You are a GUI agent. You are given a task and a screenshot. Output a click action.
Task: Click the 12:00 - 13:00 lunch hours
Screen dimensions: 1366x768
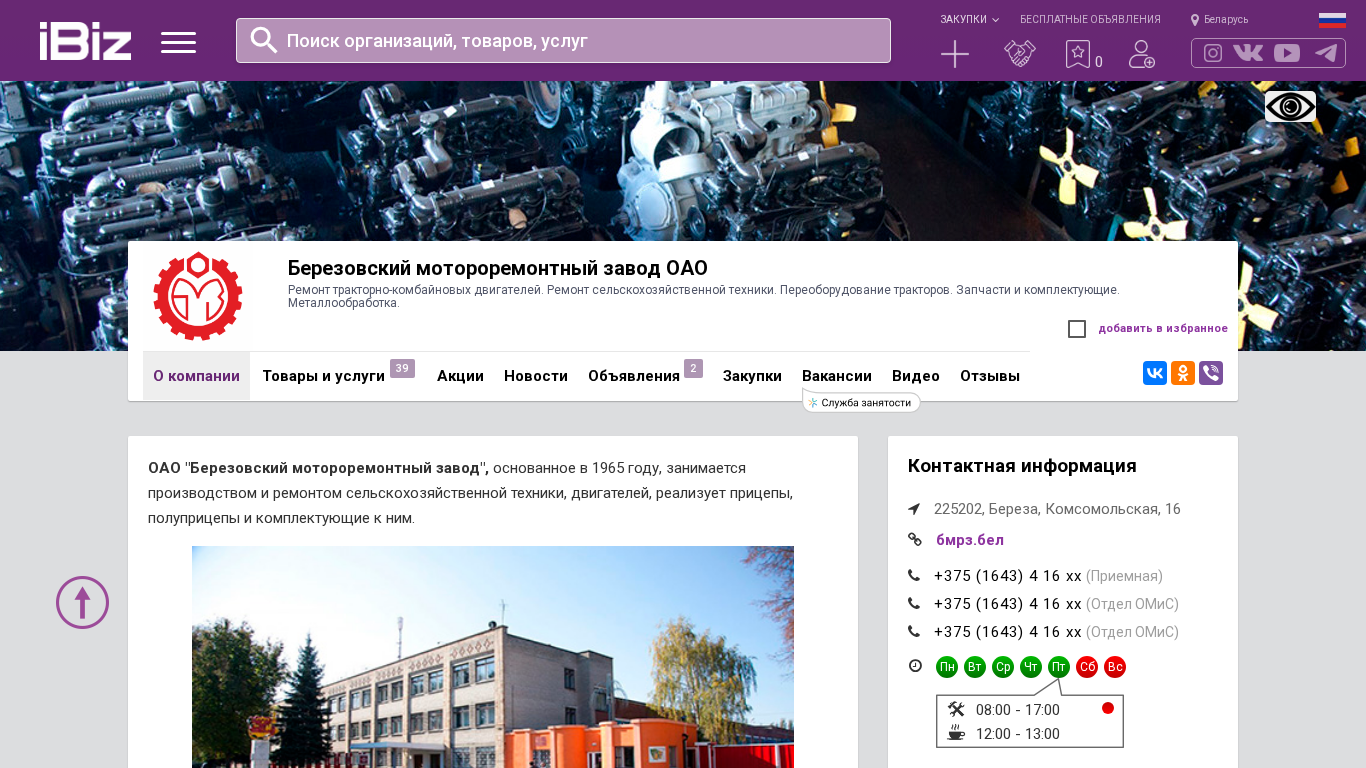click(x=1018, y=734)
